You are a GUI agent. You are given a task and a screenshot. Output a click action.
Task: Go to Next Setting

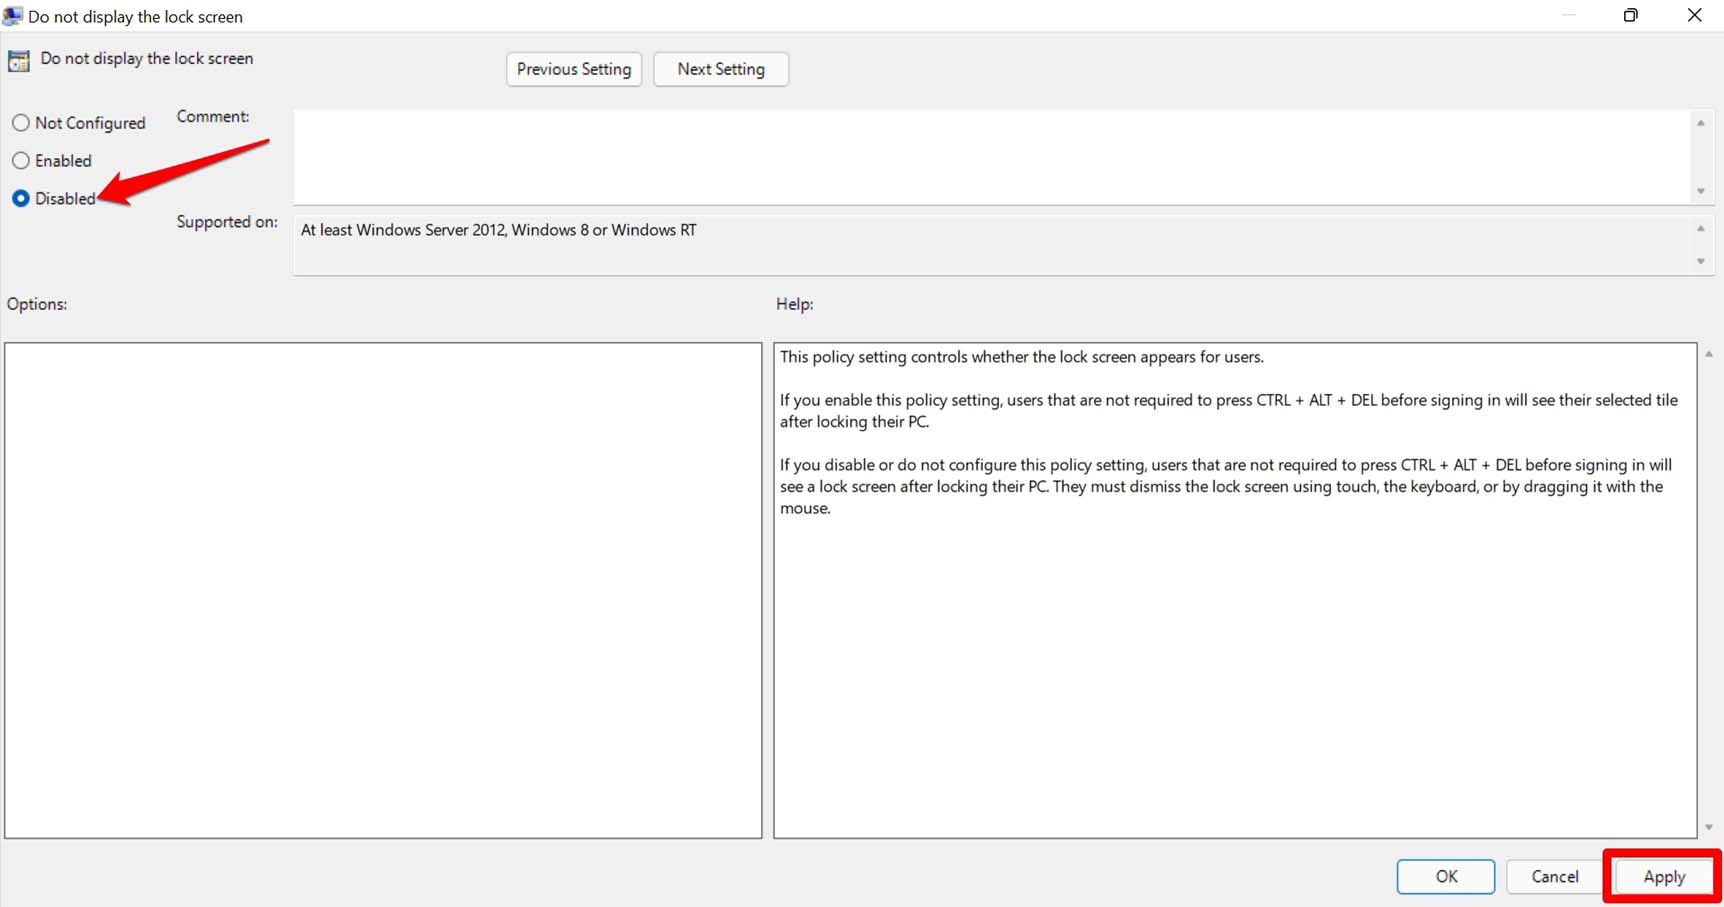coord(721,69)
